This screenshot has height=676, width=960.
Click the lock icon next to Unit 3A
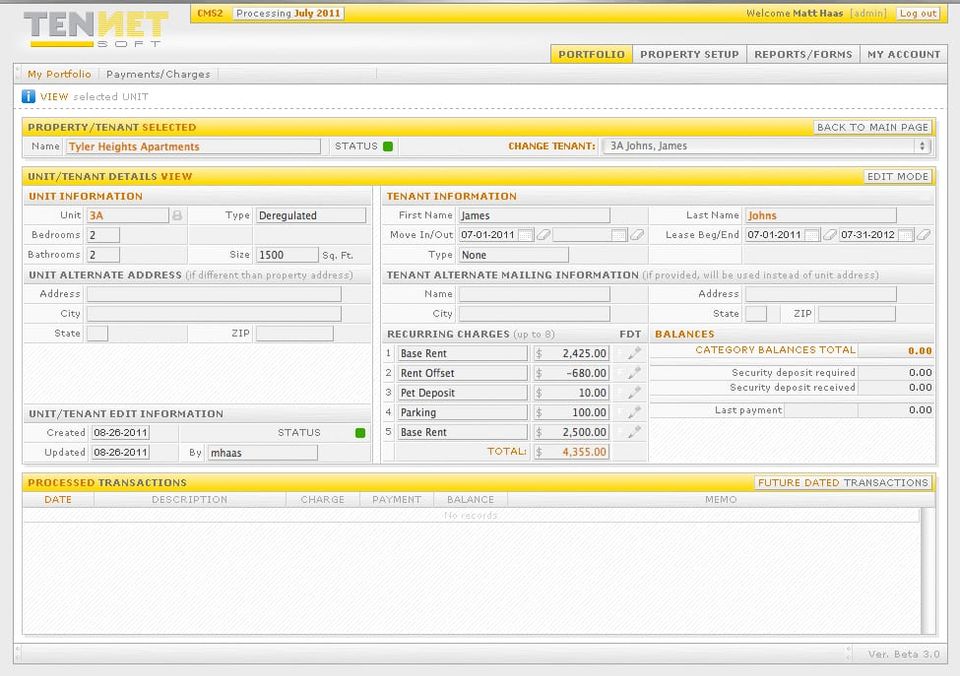tap(177, 215)
